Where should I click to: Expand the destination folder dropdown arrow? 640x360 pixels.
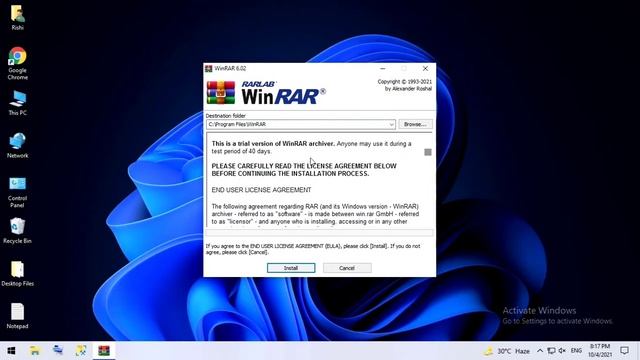[x=391, y=124]
